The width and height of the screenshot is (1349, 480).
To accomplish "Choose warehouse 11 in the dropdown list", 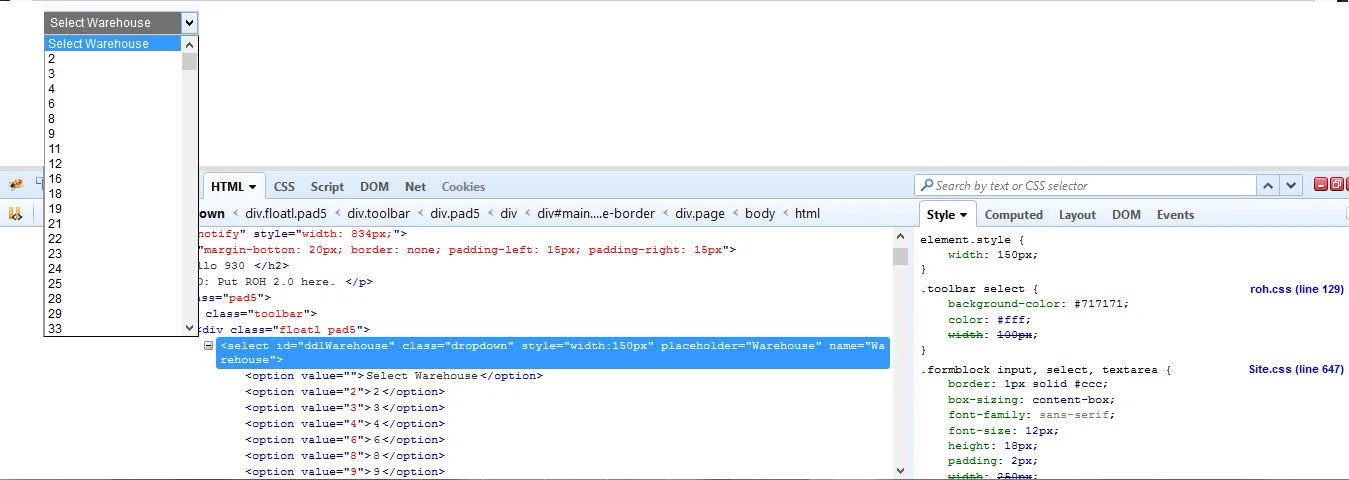I will (x=113, y=149).
